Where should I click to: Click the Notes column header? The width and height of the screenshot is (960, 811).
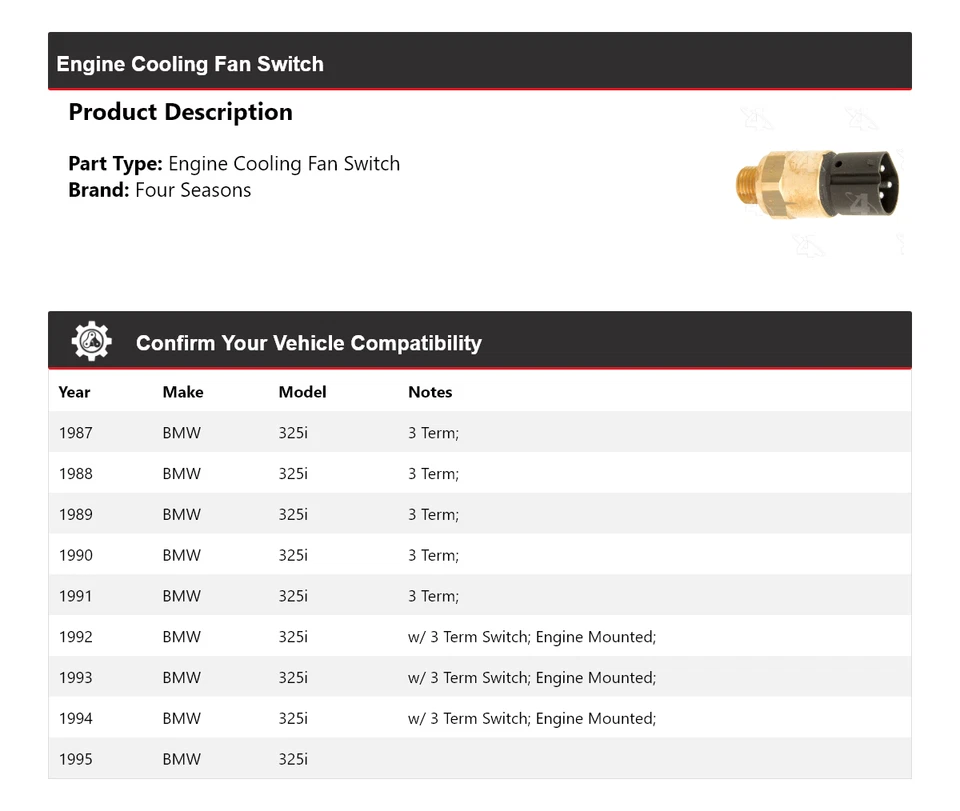[430, 392]
